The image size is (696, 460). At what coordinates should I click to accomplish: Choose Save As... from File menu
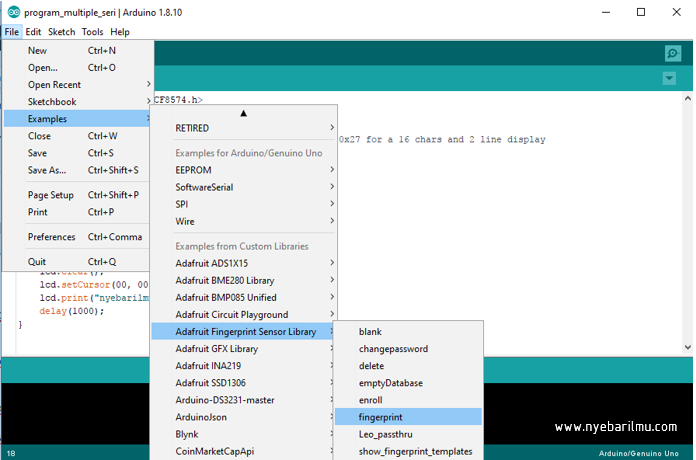(x=77, y=170)
